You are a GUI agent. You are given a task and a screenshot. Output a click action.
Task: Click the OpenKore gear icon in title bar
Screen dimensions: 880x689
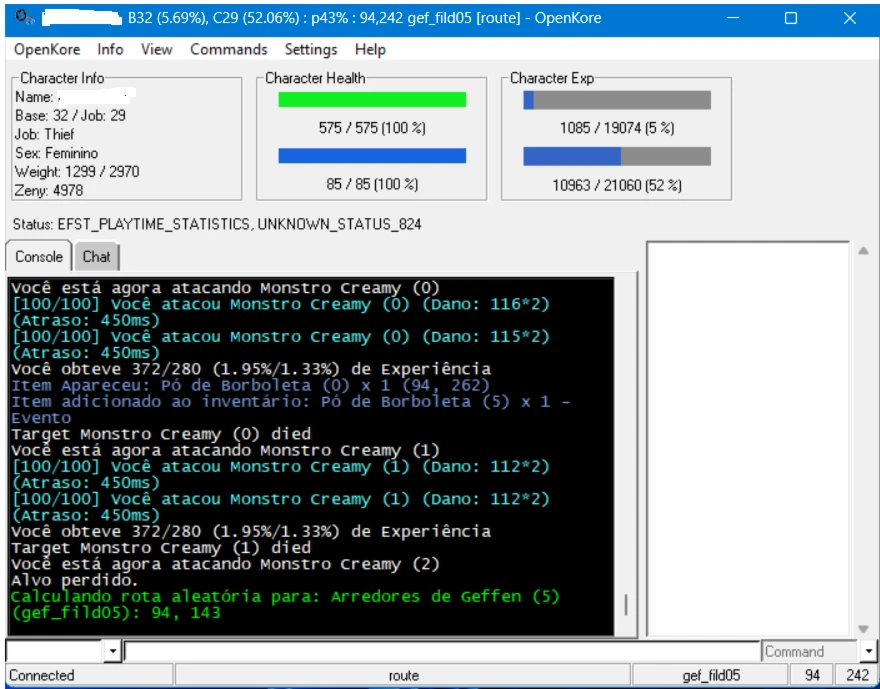[25, 18]
